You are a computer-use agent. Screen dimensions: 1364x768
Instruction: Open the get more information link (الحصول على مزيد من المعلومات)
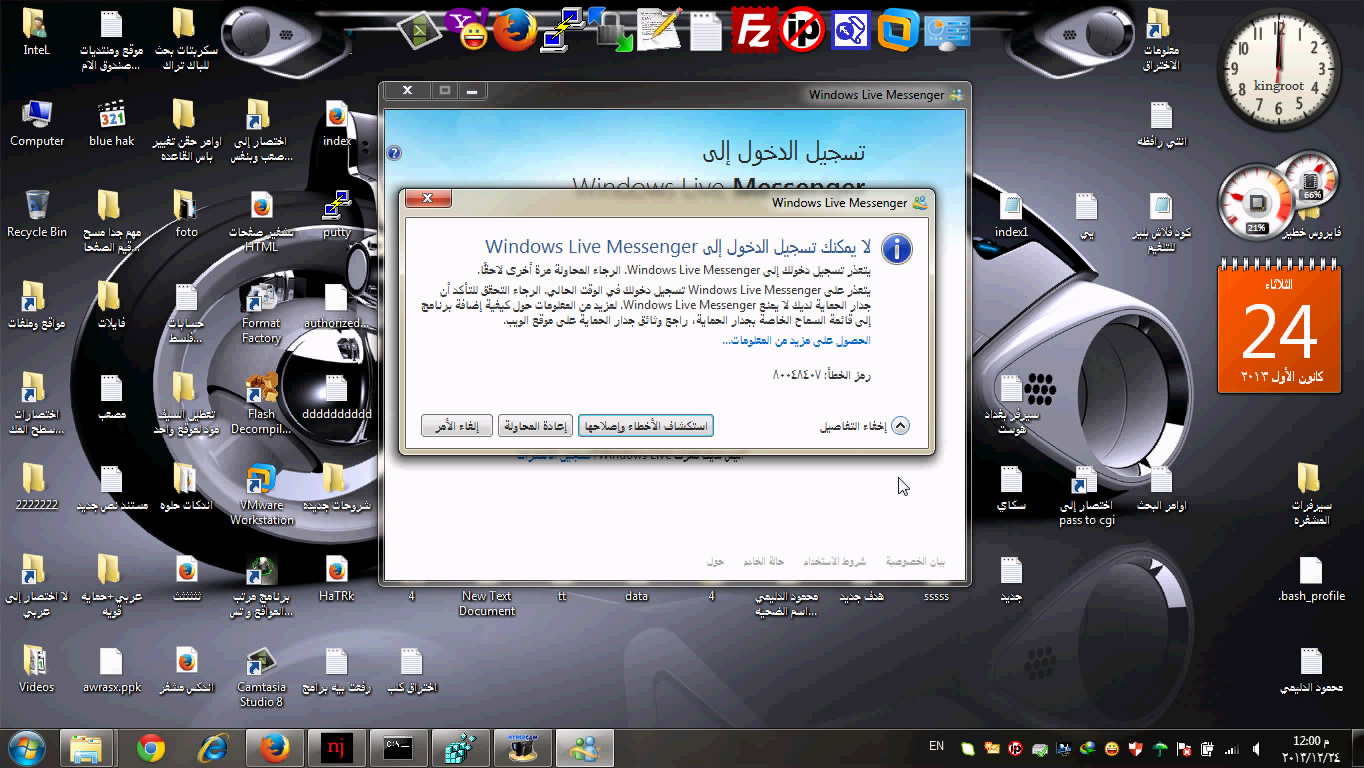click(796, 341)
